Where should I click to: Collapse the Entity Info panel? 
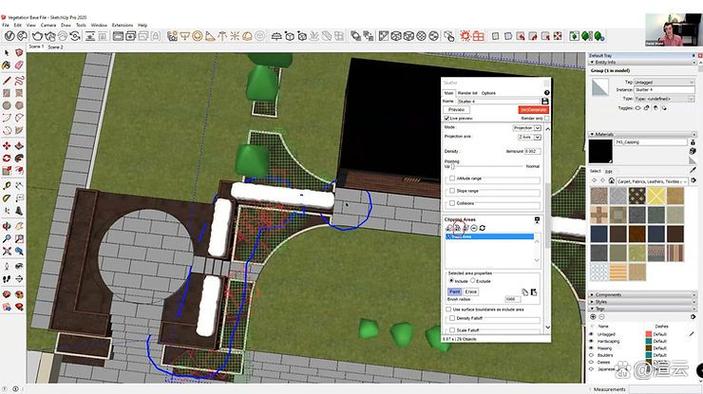tap(592, 62)
